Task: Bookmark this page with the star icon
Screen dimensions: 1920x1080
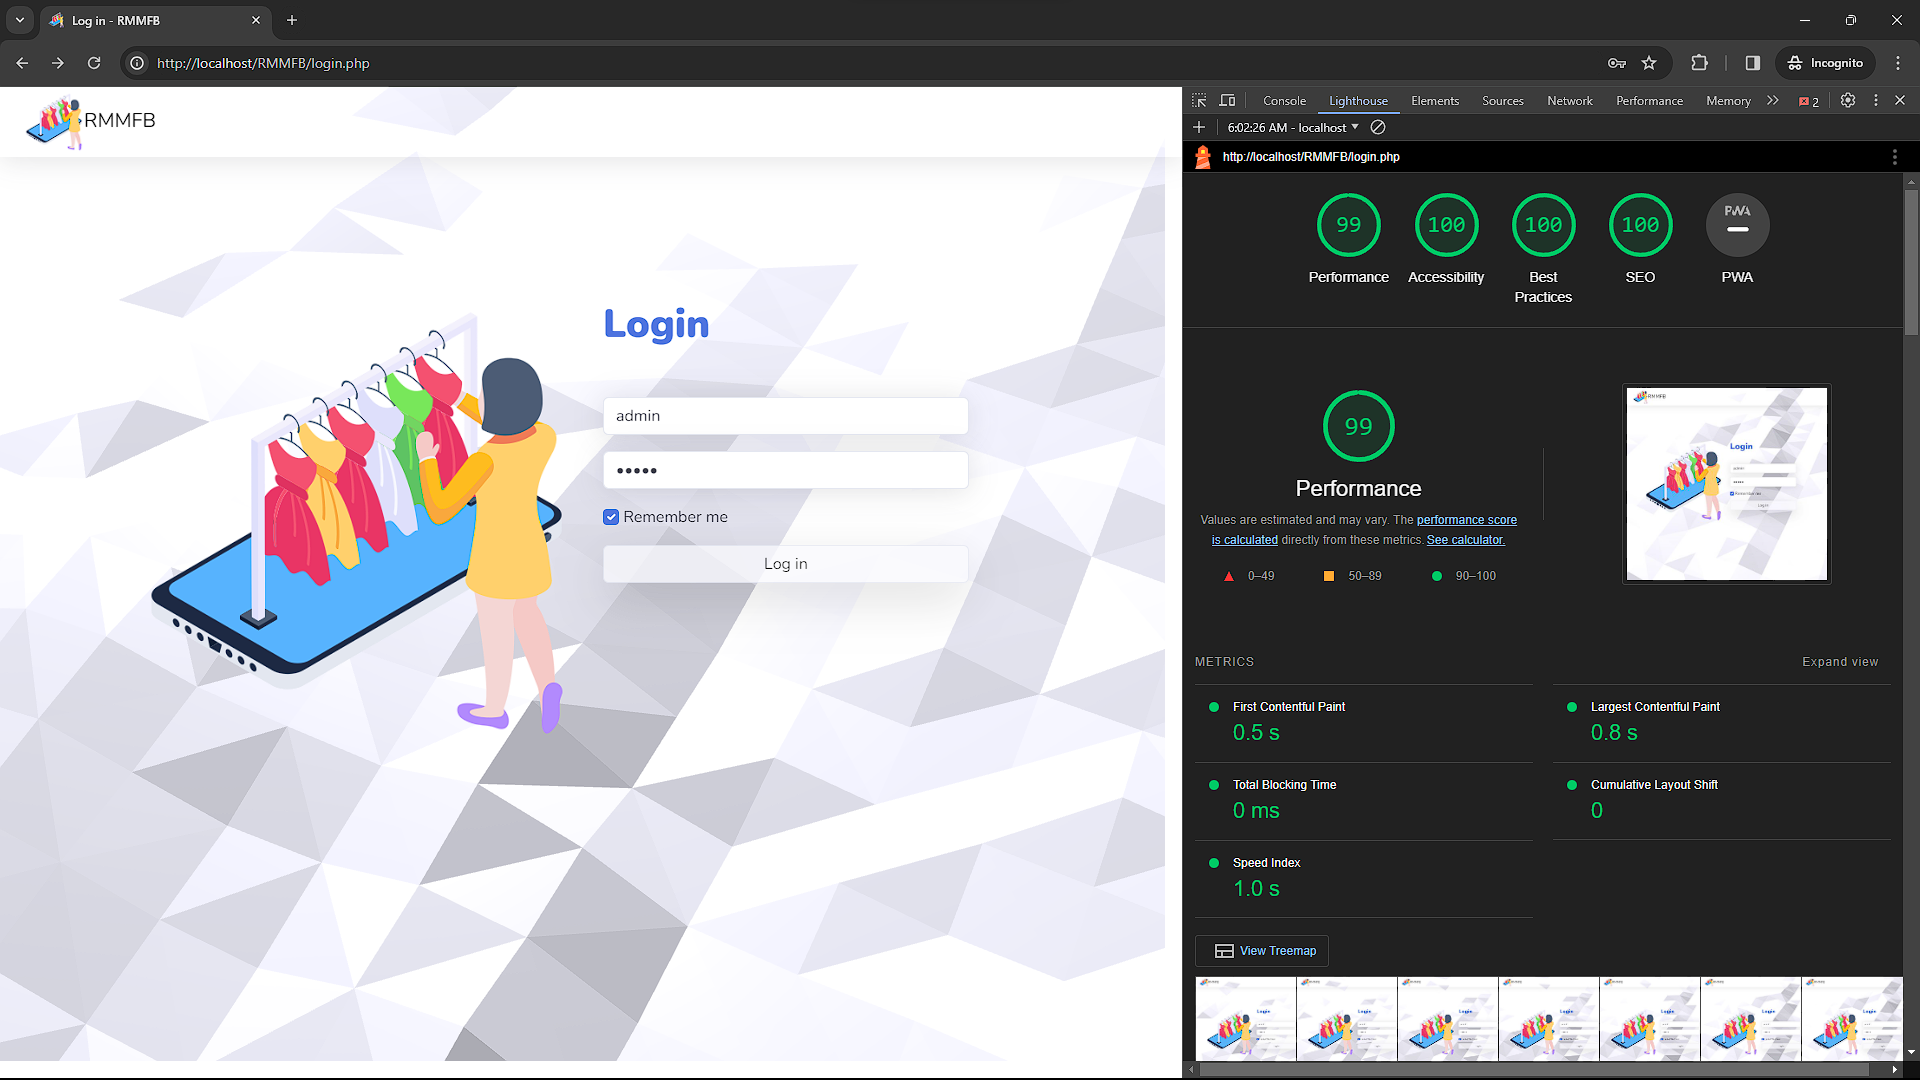Action: click(x=1649, y=63)
